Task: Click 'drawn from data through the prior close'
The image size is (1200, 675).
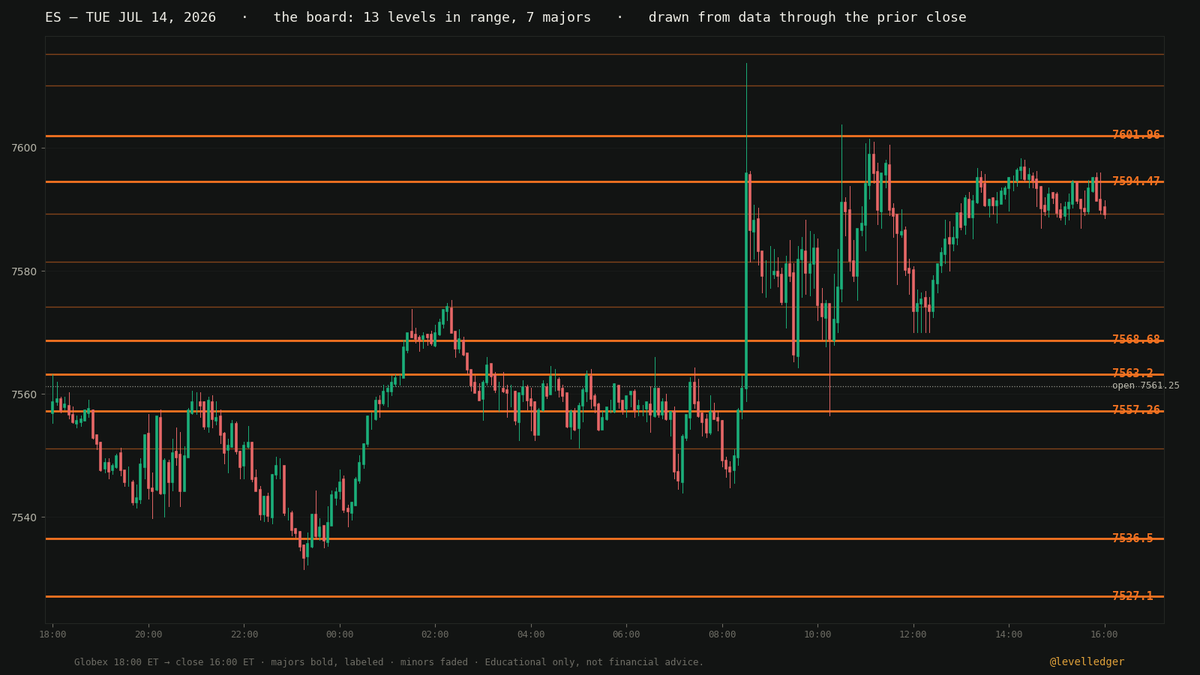Action: tap(807, 18)
